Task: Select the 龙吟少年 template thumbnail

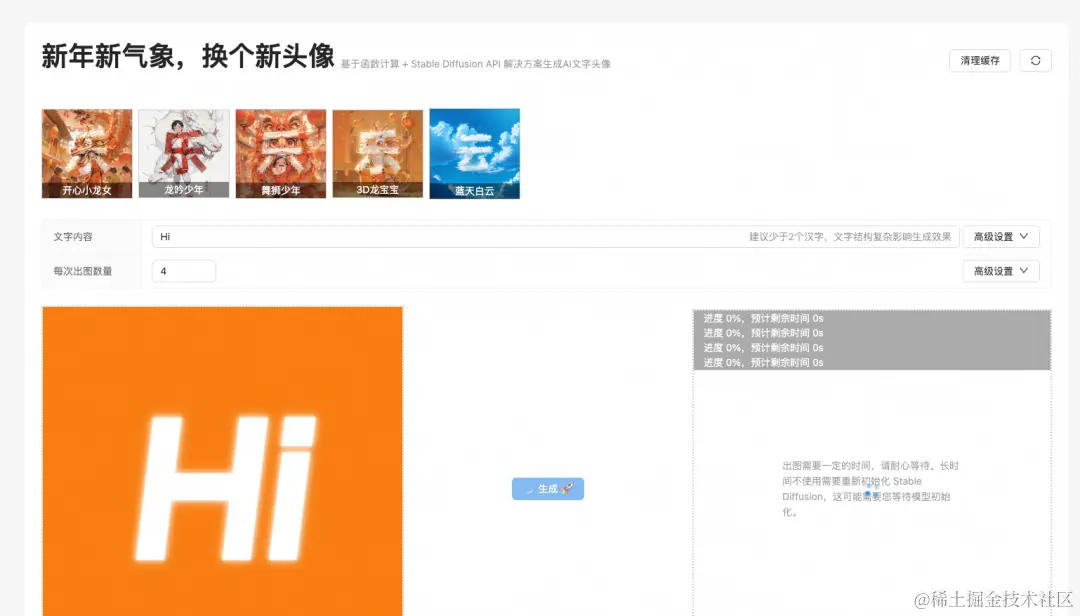Action: tap(183, 153)
